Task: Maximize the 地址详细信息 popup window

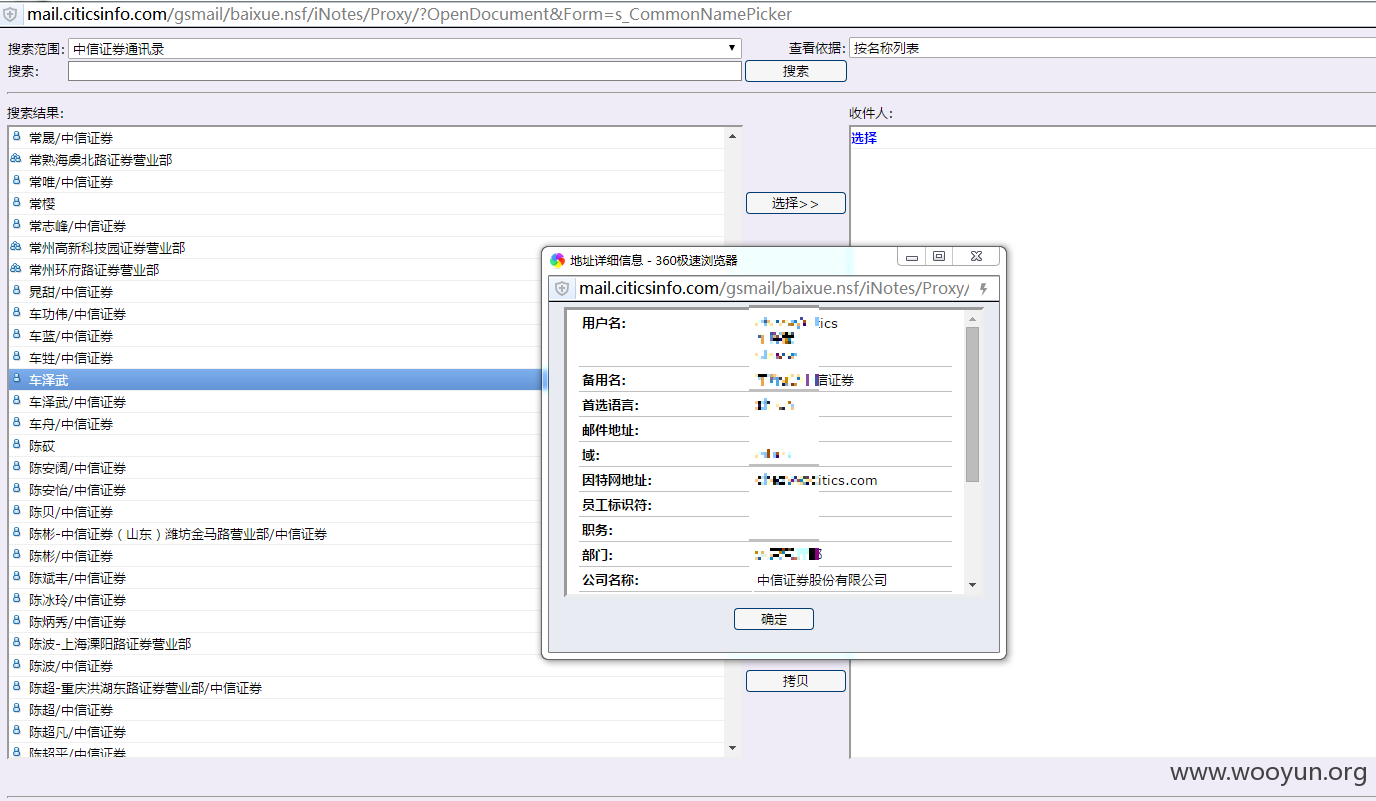Action: click(938, 256)
